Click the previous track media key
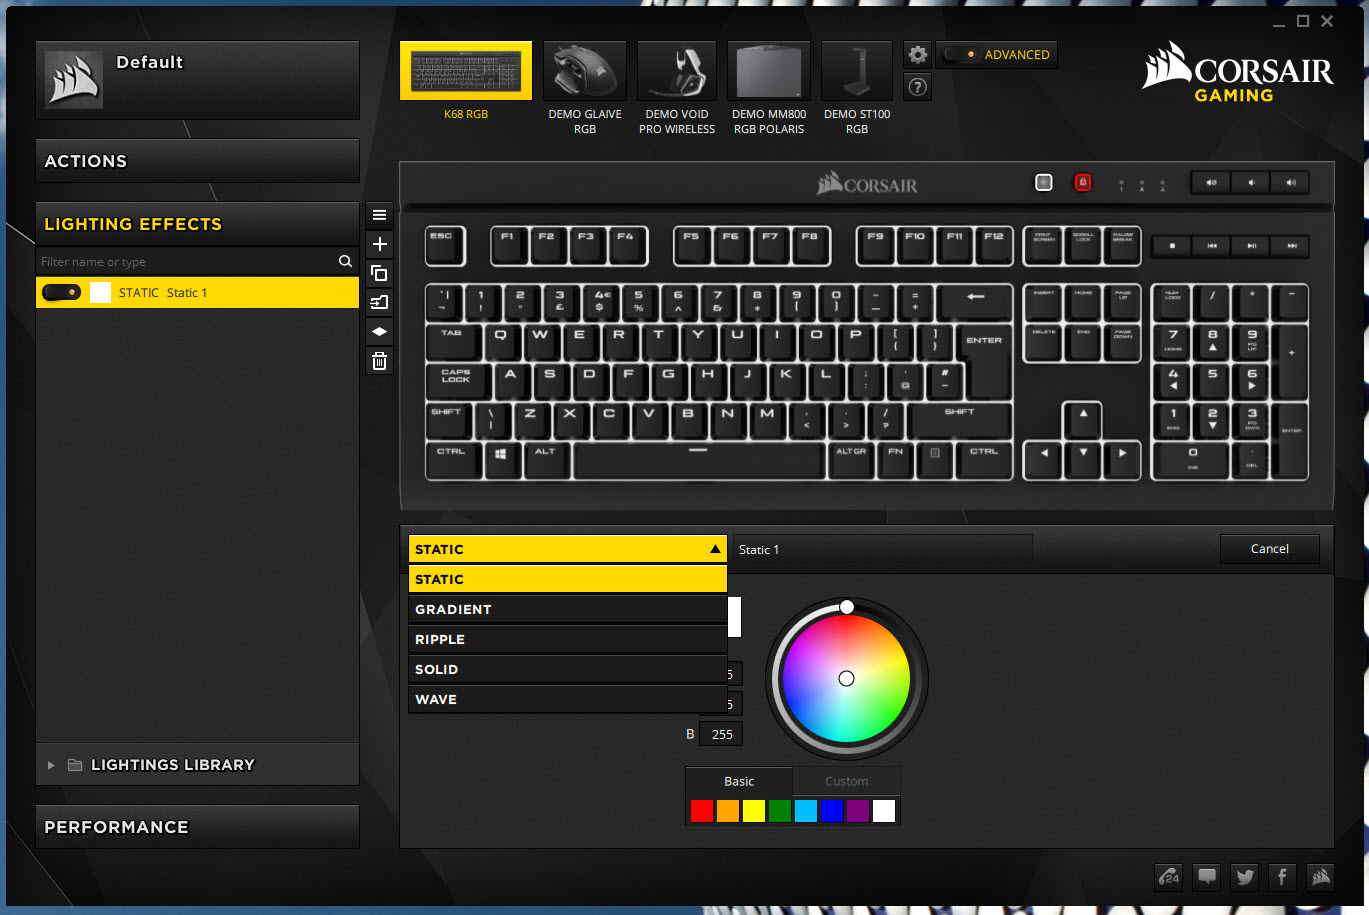 click(1211, 245)
